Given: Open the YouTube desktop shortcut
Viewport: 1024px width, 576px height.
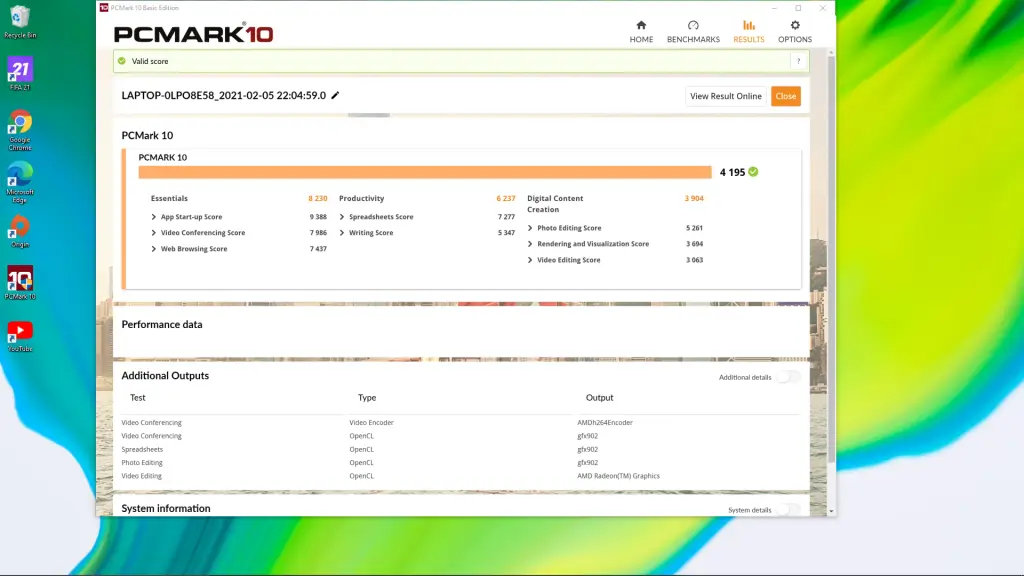Looking at the screenshot, I should point(20,336).
